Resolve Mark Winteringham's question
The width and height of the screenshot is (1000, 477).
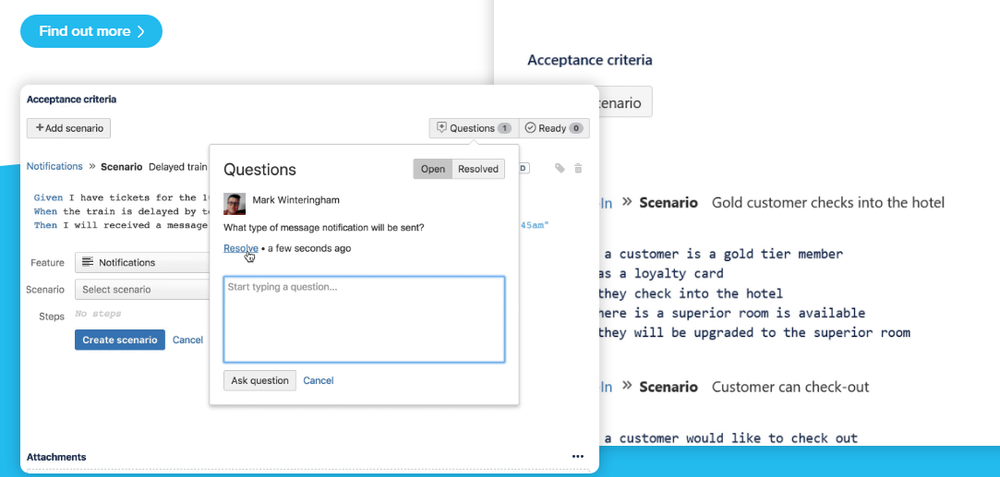[240, 248]
